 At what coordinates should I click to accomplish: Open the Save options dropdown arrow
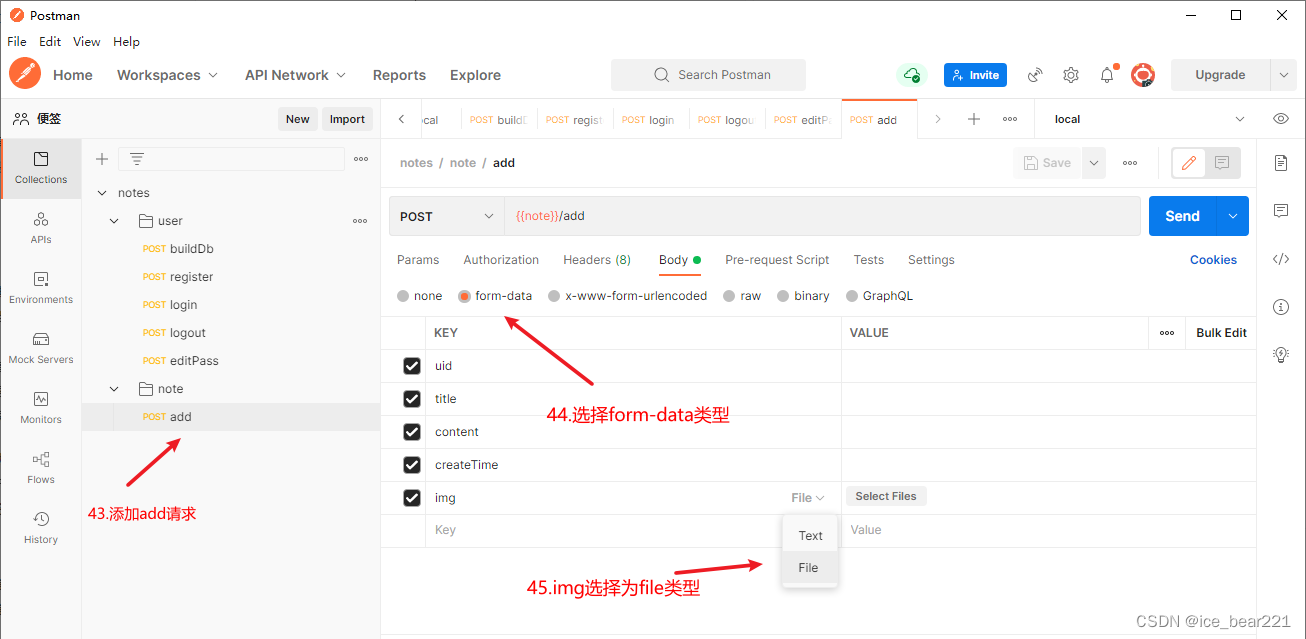click(1094, 163)
